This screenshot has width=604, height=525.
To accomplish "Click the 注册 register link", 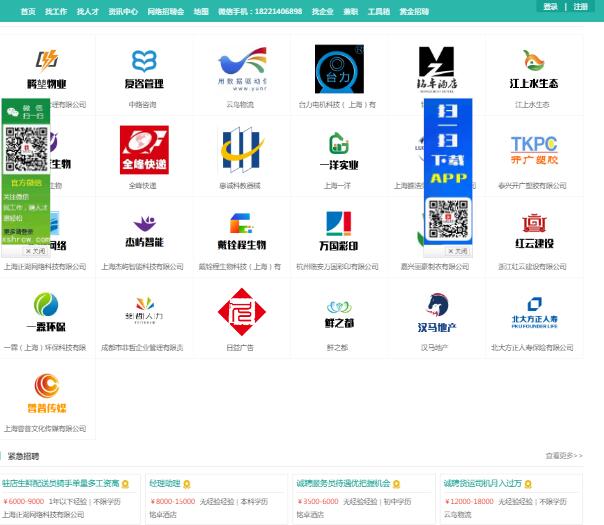I will [x=581, y=7].
